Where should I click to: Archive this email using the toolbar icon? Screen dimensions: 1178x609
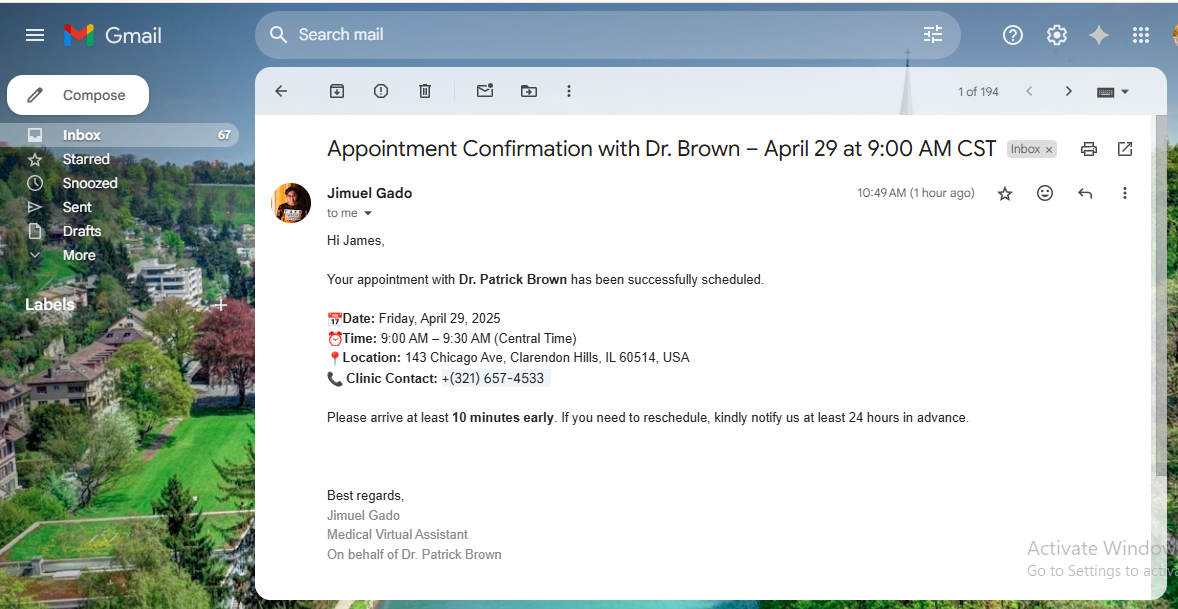click(337, 91)
